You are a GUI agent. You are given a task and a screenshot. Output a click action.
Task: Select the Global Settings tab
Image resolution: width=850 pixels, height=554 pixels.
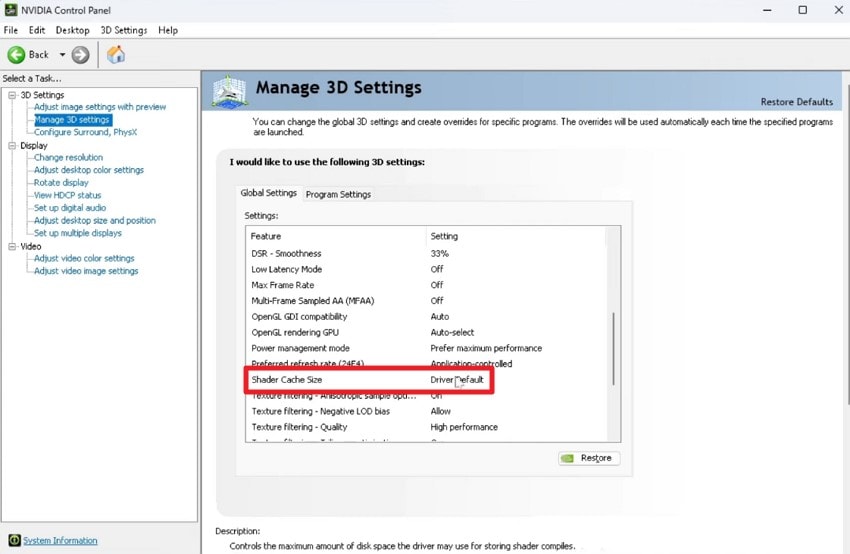pyautogui.click(x=269, y=193)
